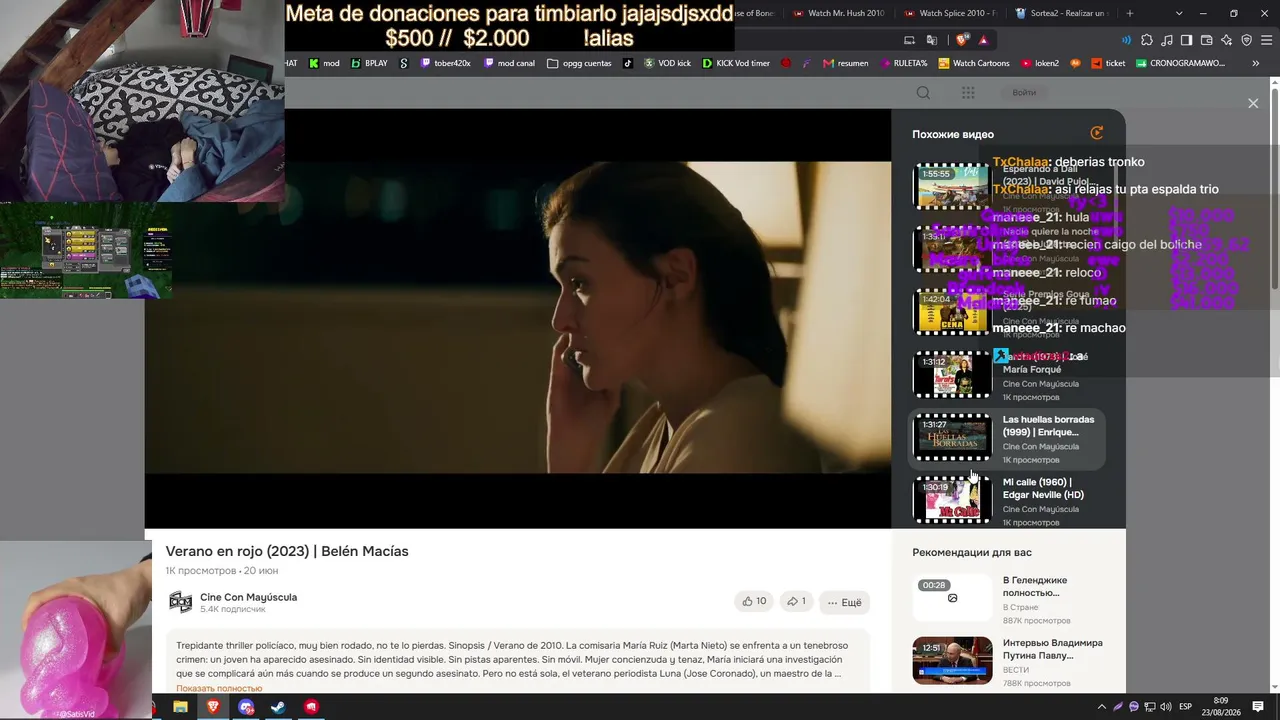Open the Watch Cartoons bookmark
Image resolution: width=1280 pixels, height=720 pixels.
[x=974, y=63]
